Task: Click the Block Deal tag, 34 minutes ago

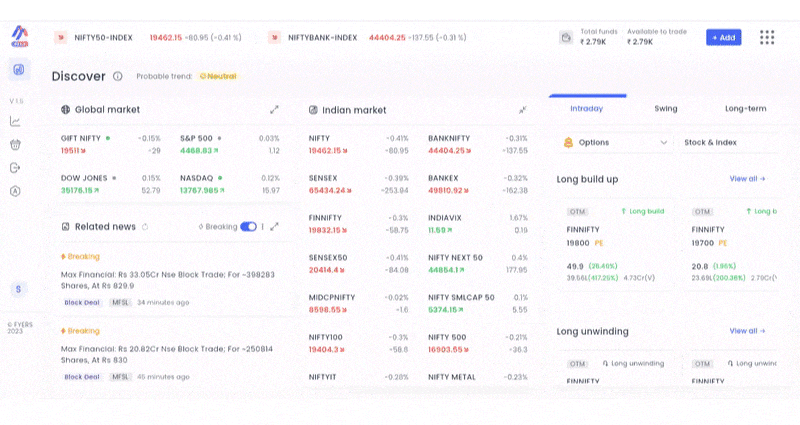Action: (x=82, y=303)
